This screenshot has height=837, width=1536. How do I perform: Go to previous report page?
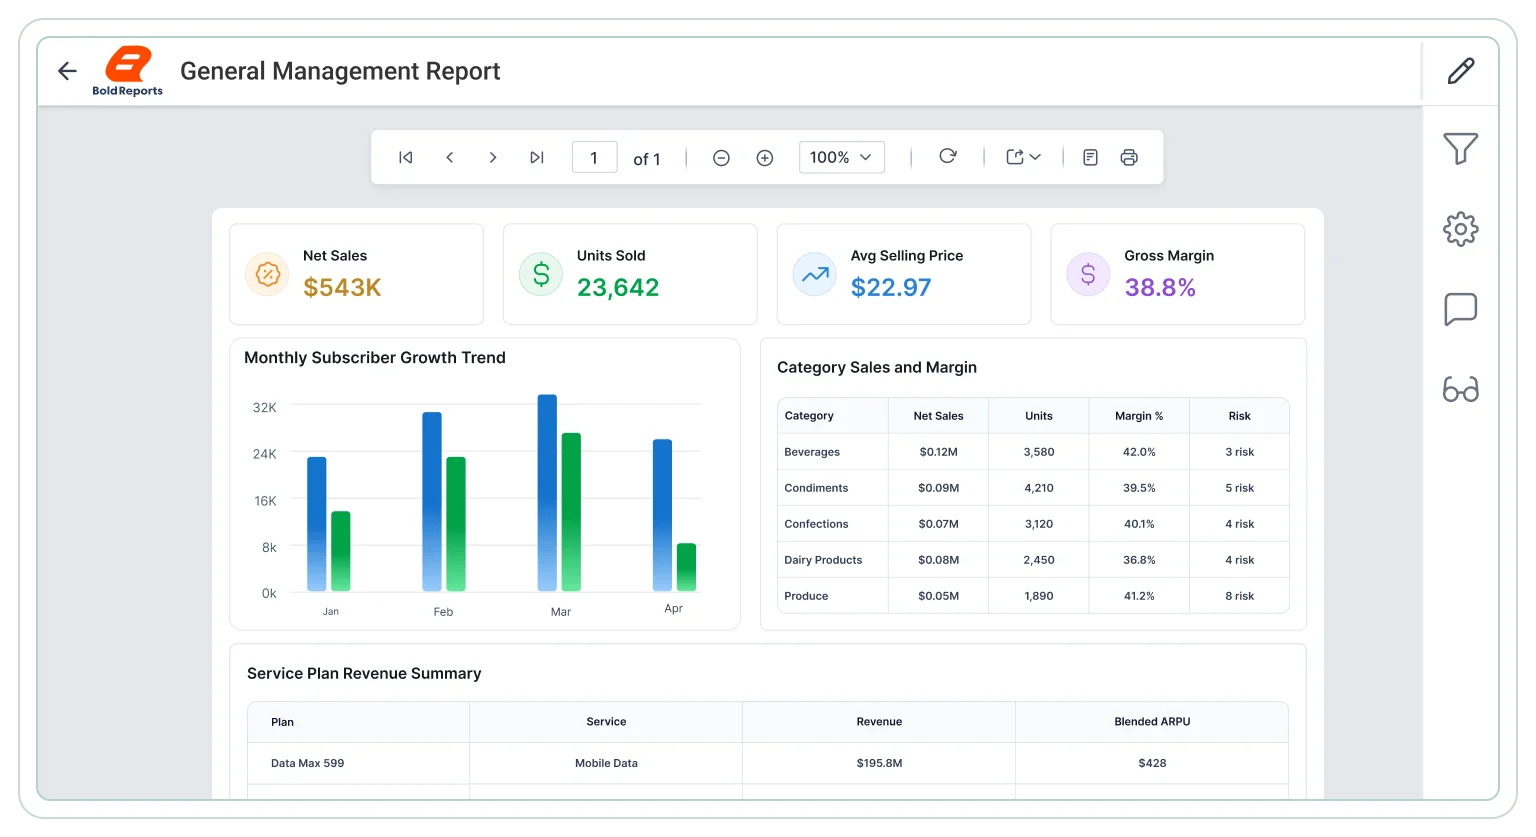(450, 157)
